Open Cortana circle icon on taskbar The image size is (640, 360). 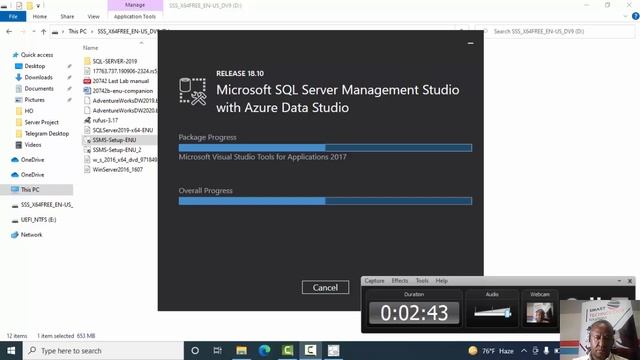click(x=195, y=351)
